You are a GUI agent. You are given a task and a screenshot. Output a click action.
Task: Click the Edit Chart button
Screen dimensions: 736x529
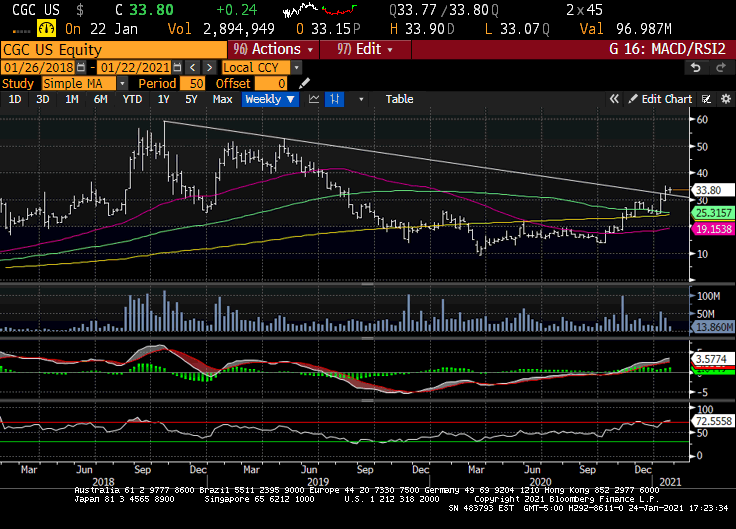click(661, 99)
